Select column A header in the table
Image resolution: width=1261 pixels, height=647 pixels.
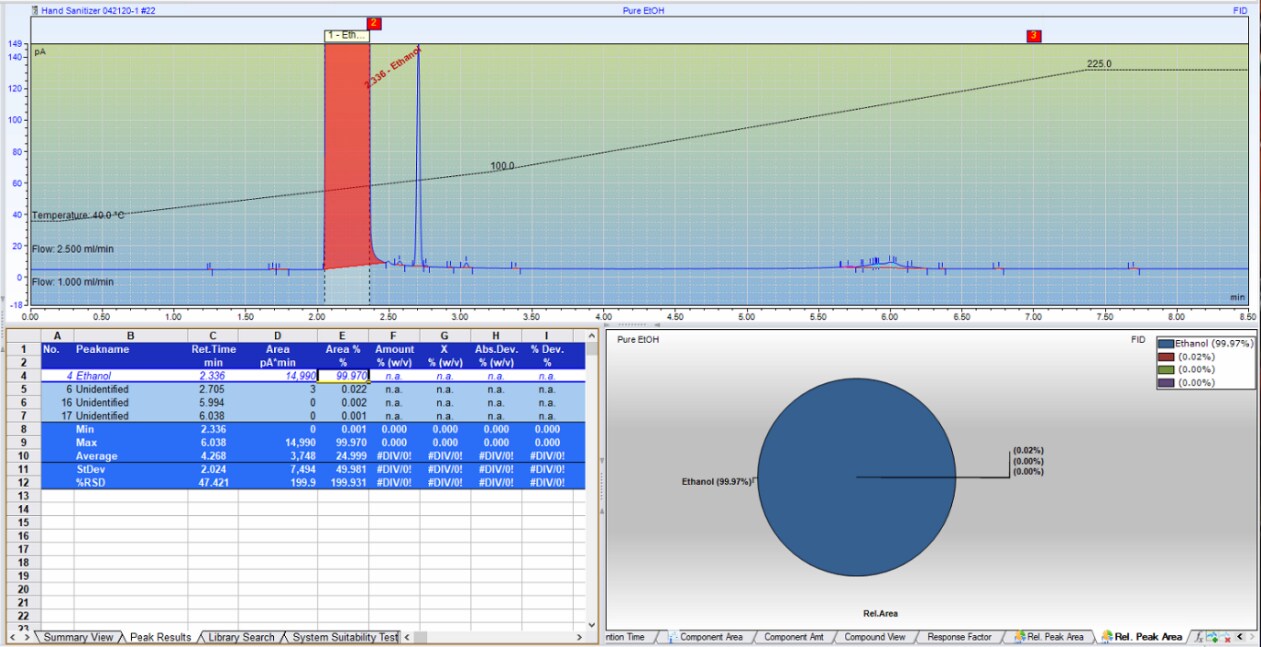57,335
